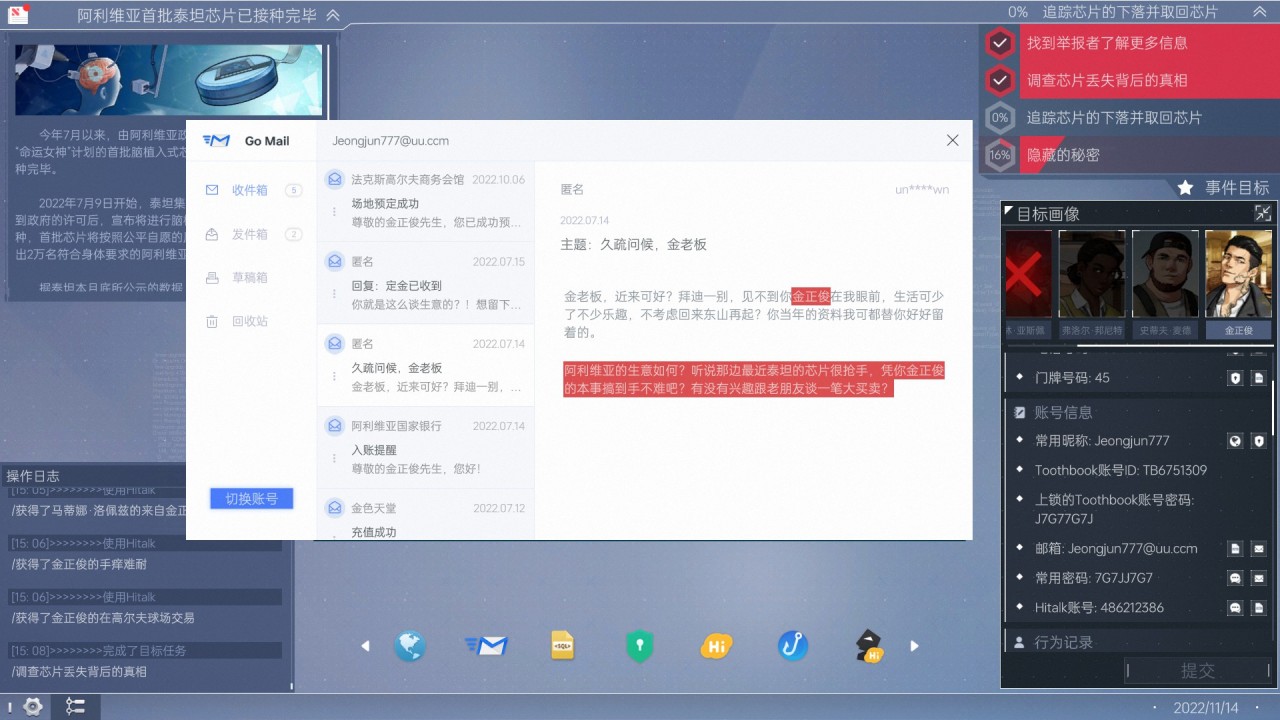Open the 久疏问候，金老板 email in list
The width and height of the screenshot is (1280, 720).
tap(425, 364)
